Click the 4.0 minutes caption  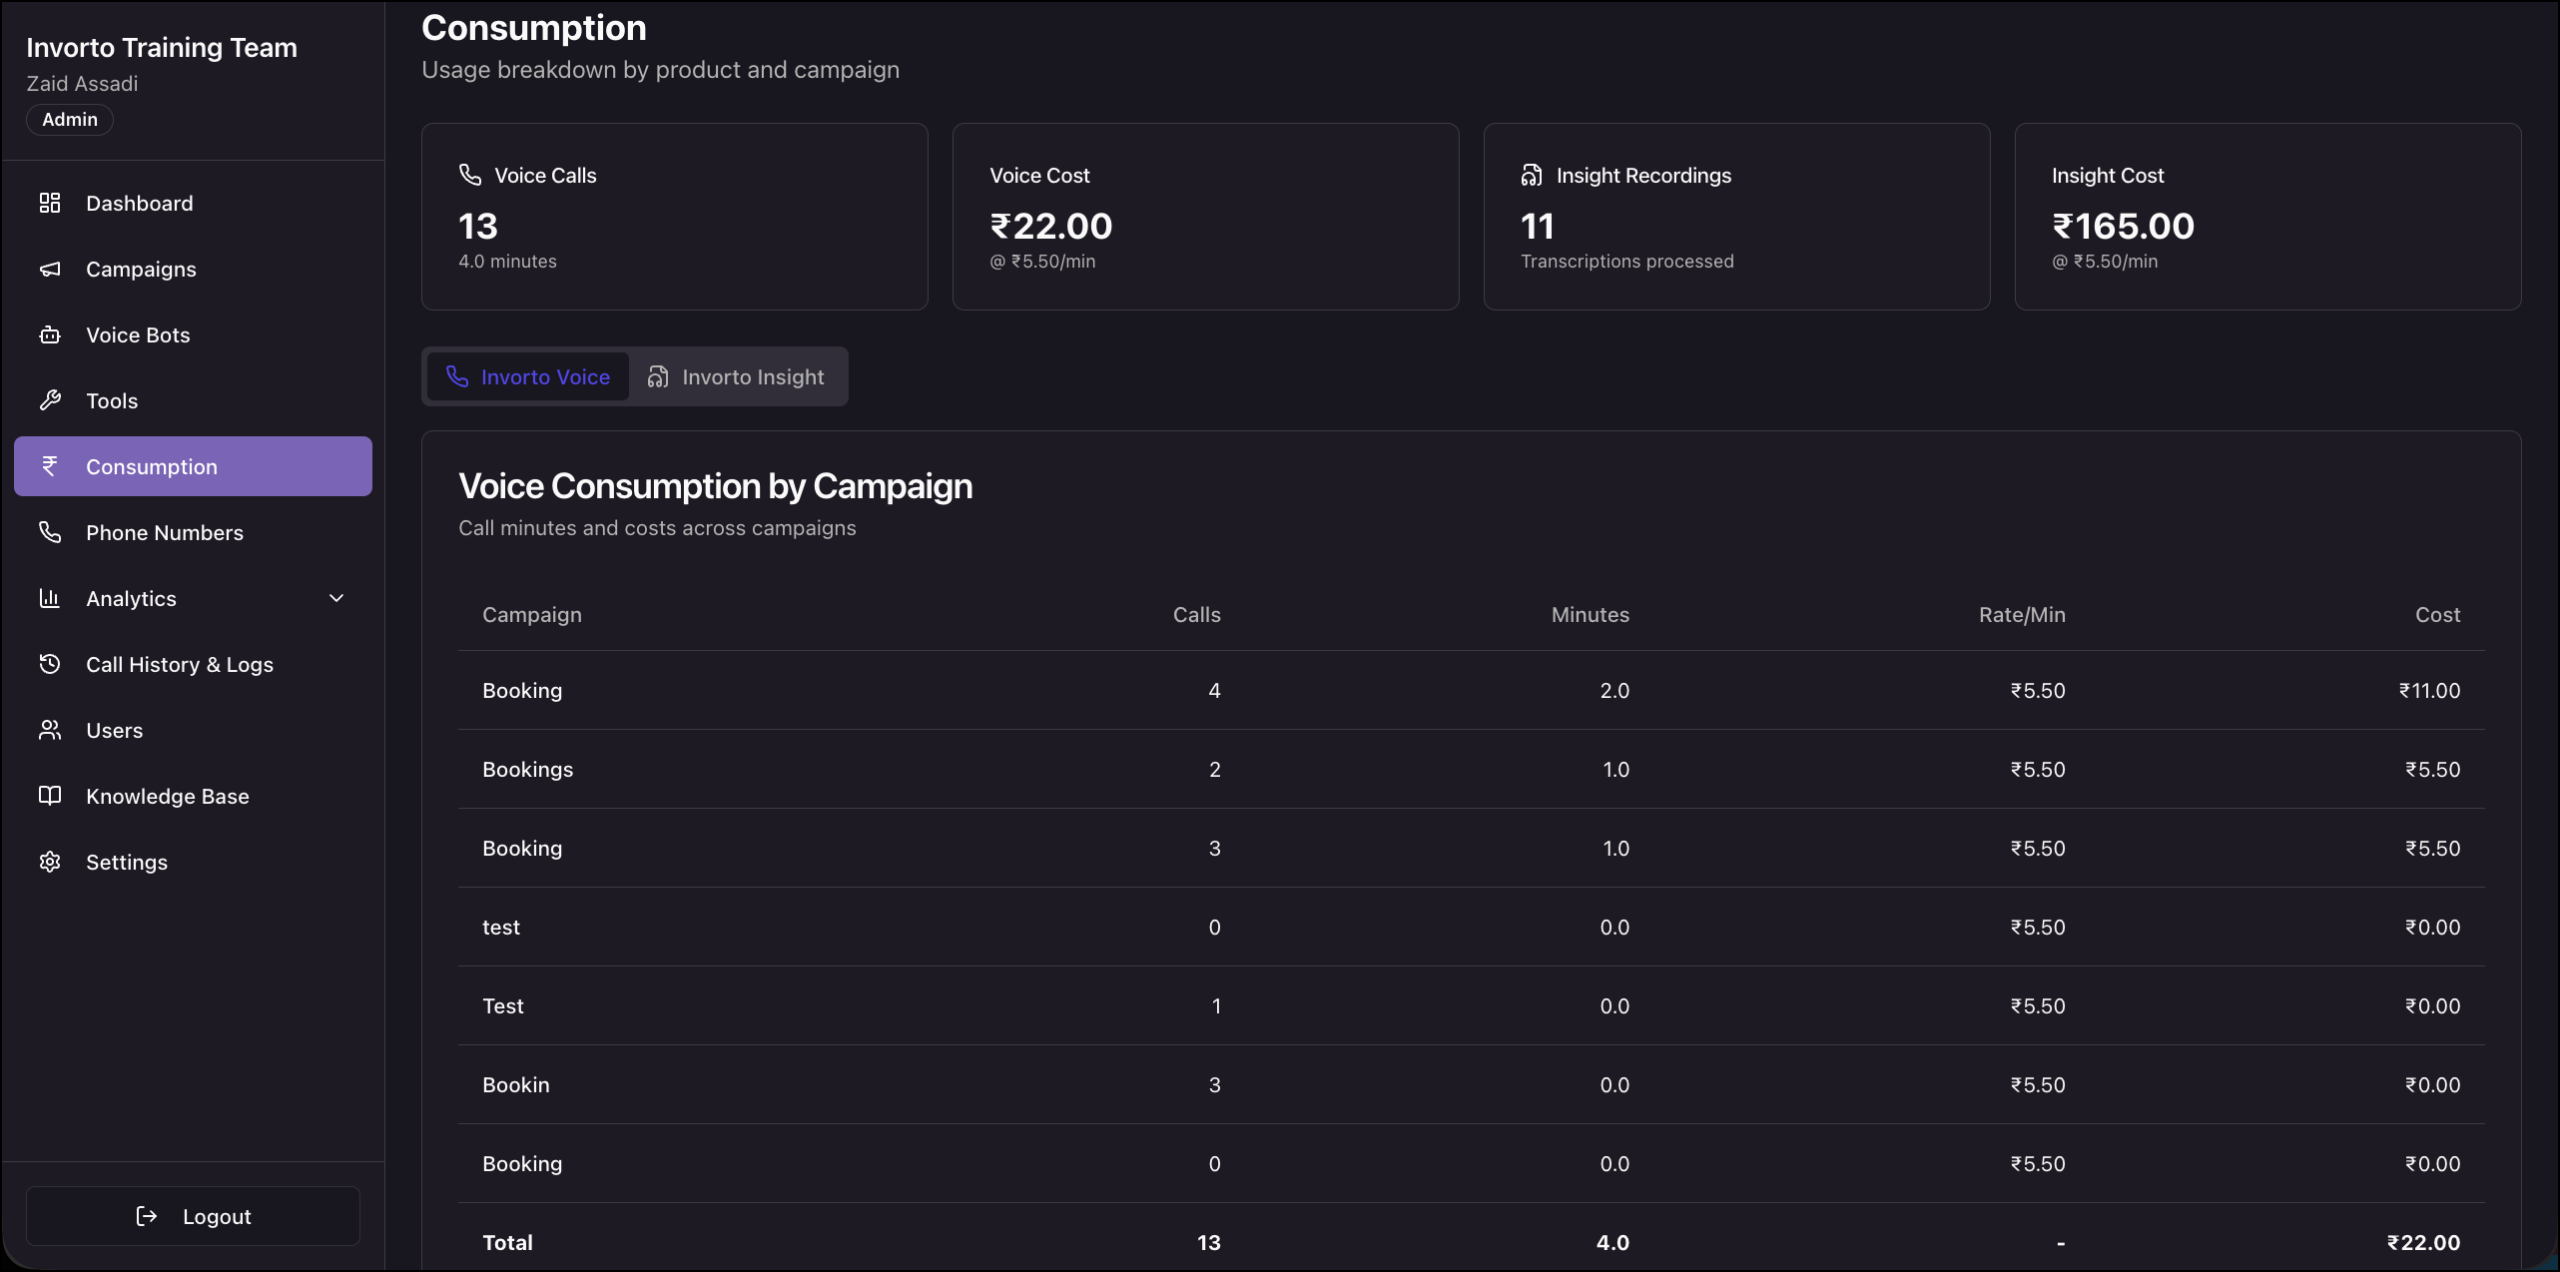508,261
